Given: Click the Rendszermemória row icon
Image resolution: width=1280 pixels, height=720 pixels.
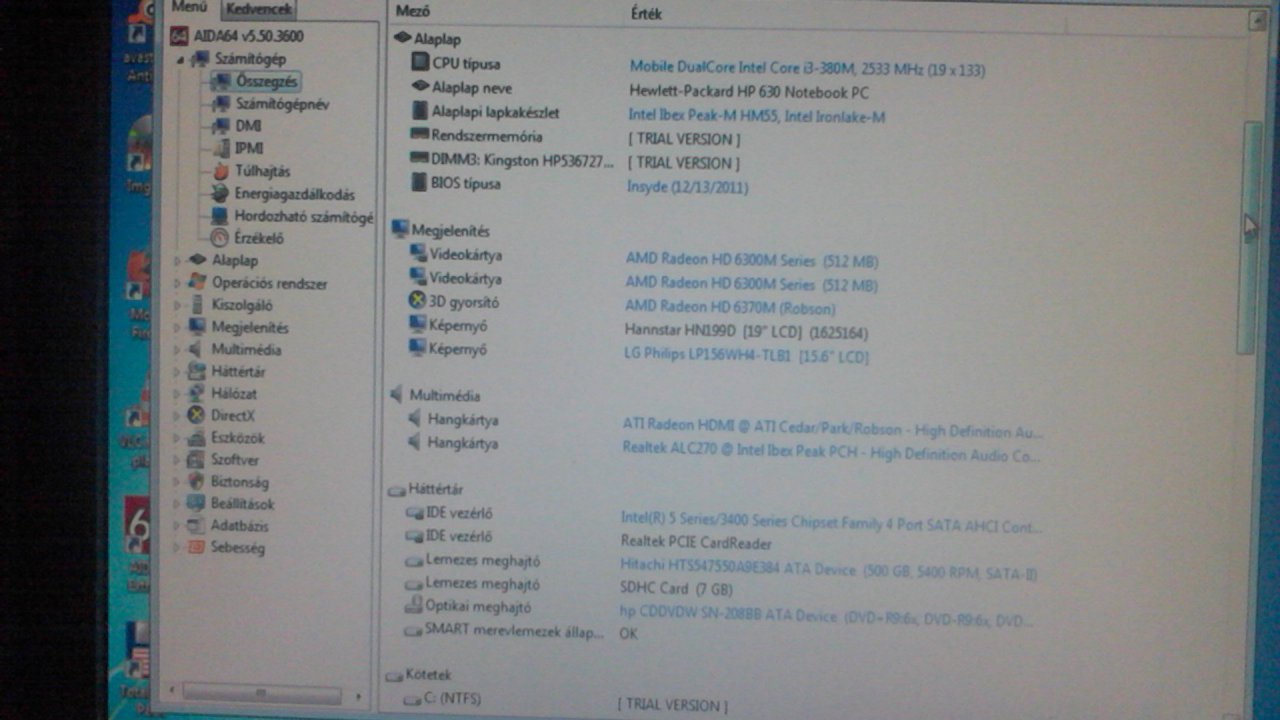Looking at the screenshot, I should click(x=419, y=135).
